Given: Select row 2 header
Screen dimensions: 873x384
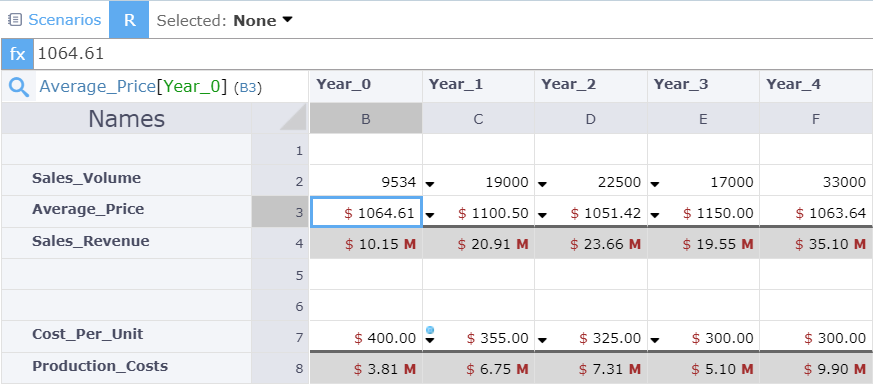Looking at the screenshot, I should 280,181.
